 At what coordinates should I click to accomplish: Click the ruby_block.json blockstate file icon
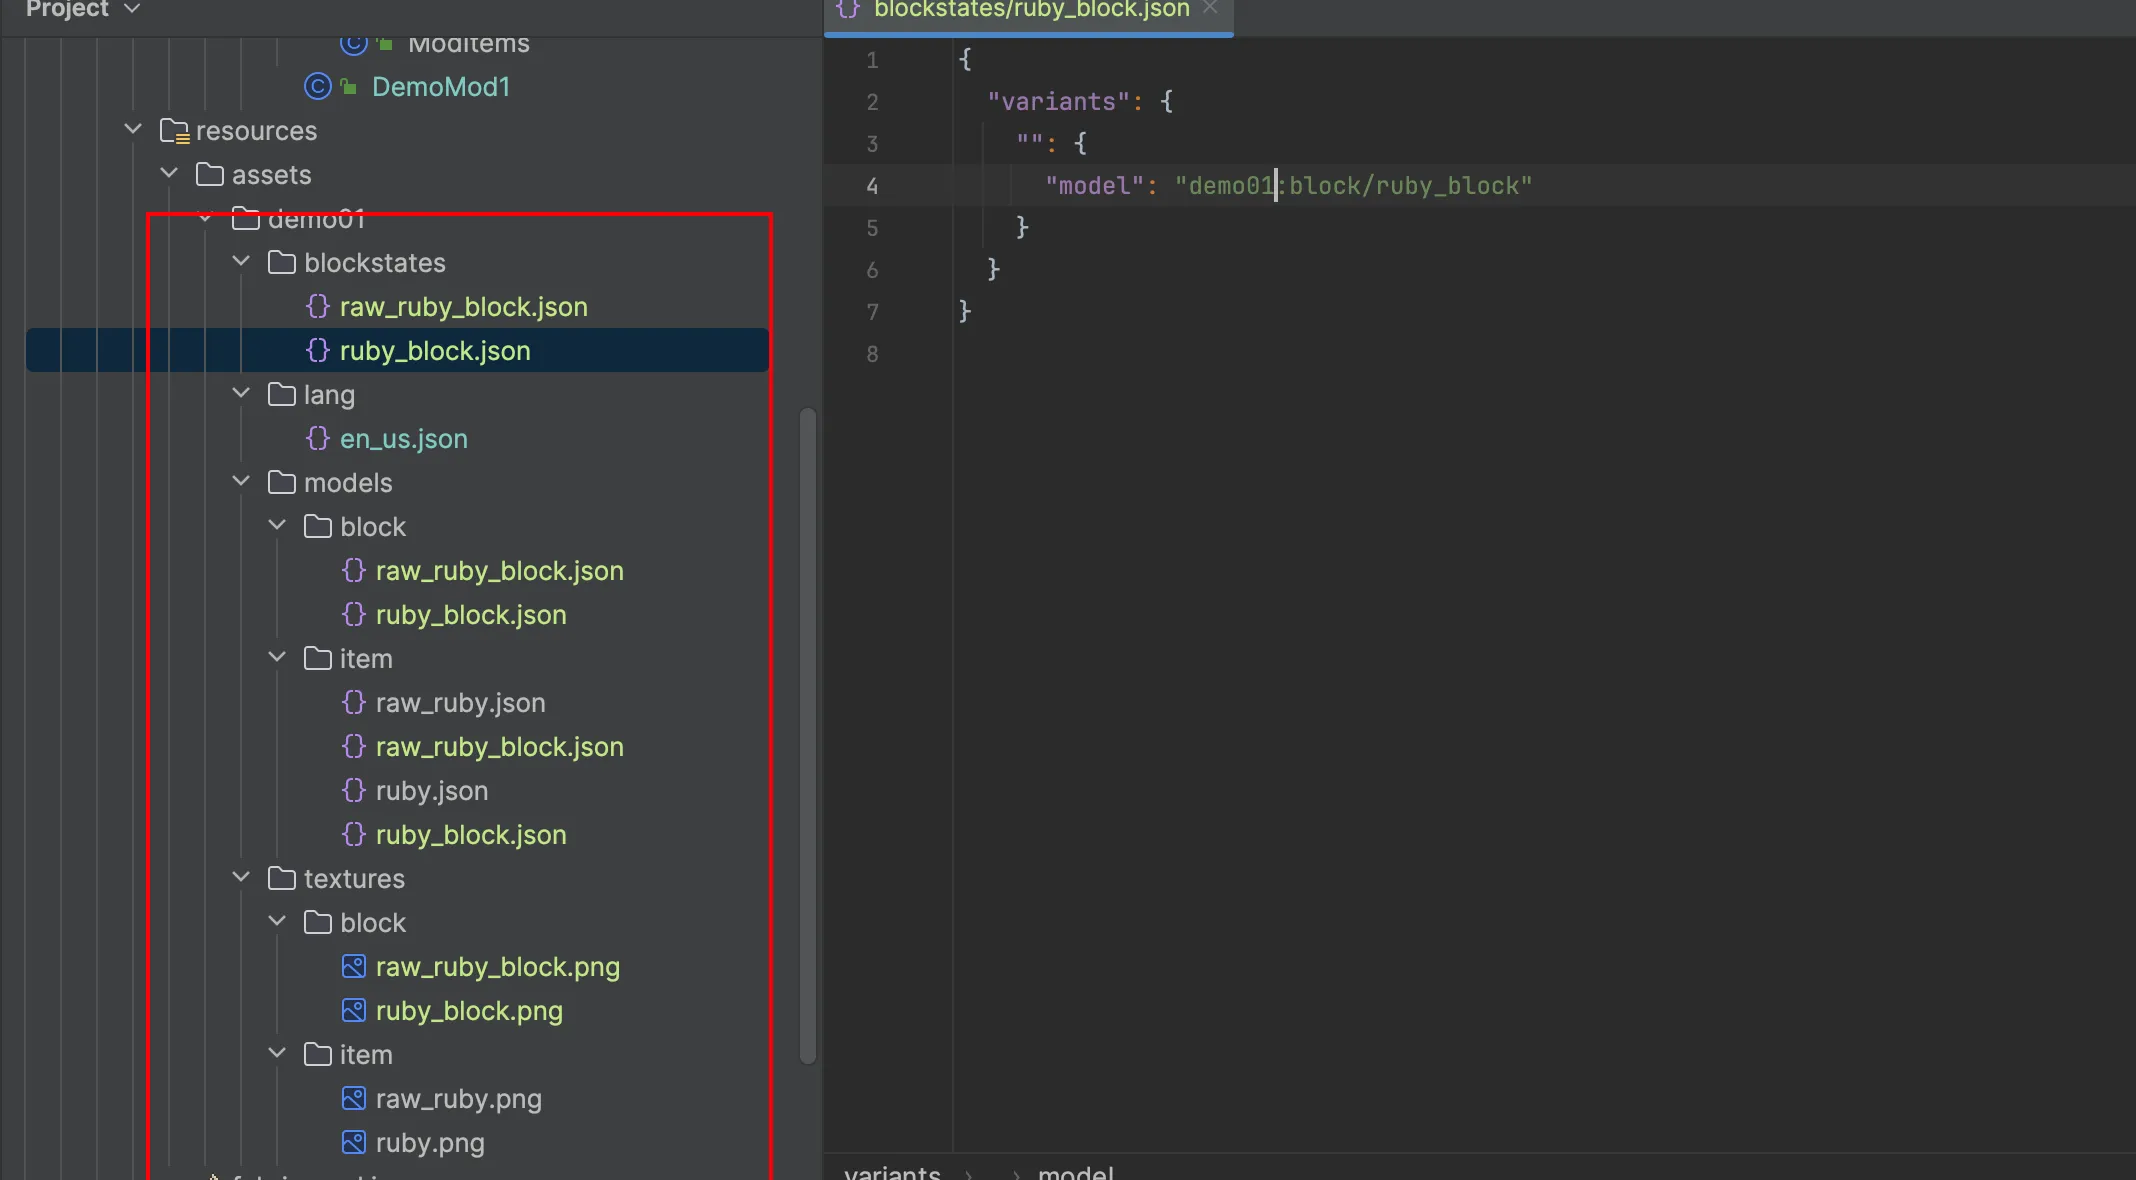coord(317,349)
